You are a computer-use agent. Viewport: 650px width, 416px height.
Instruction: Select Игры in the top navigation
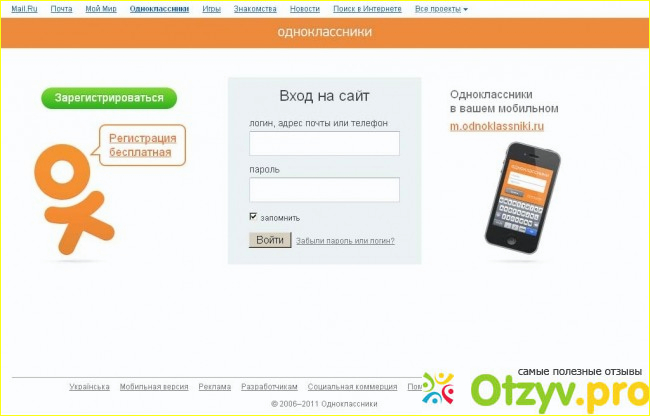[x=211, y=8]
